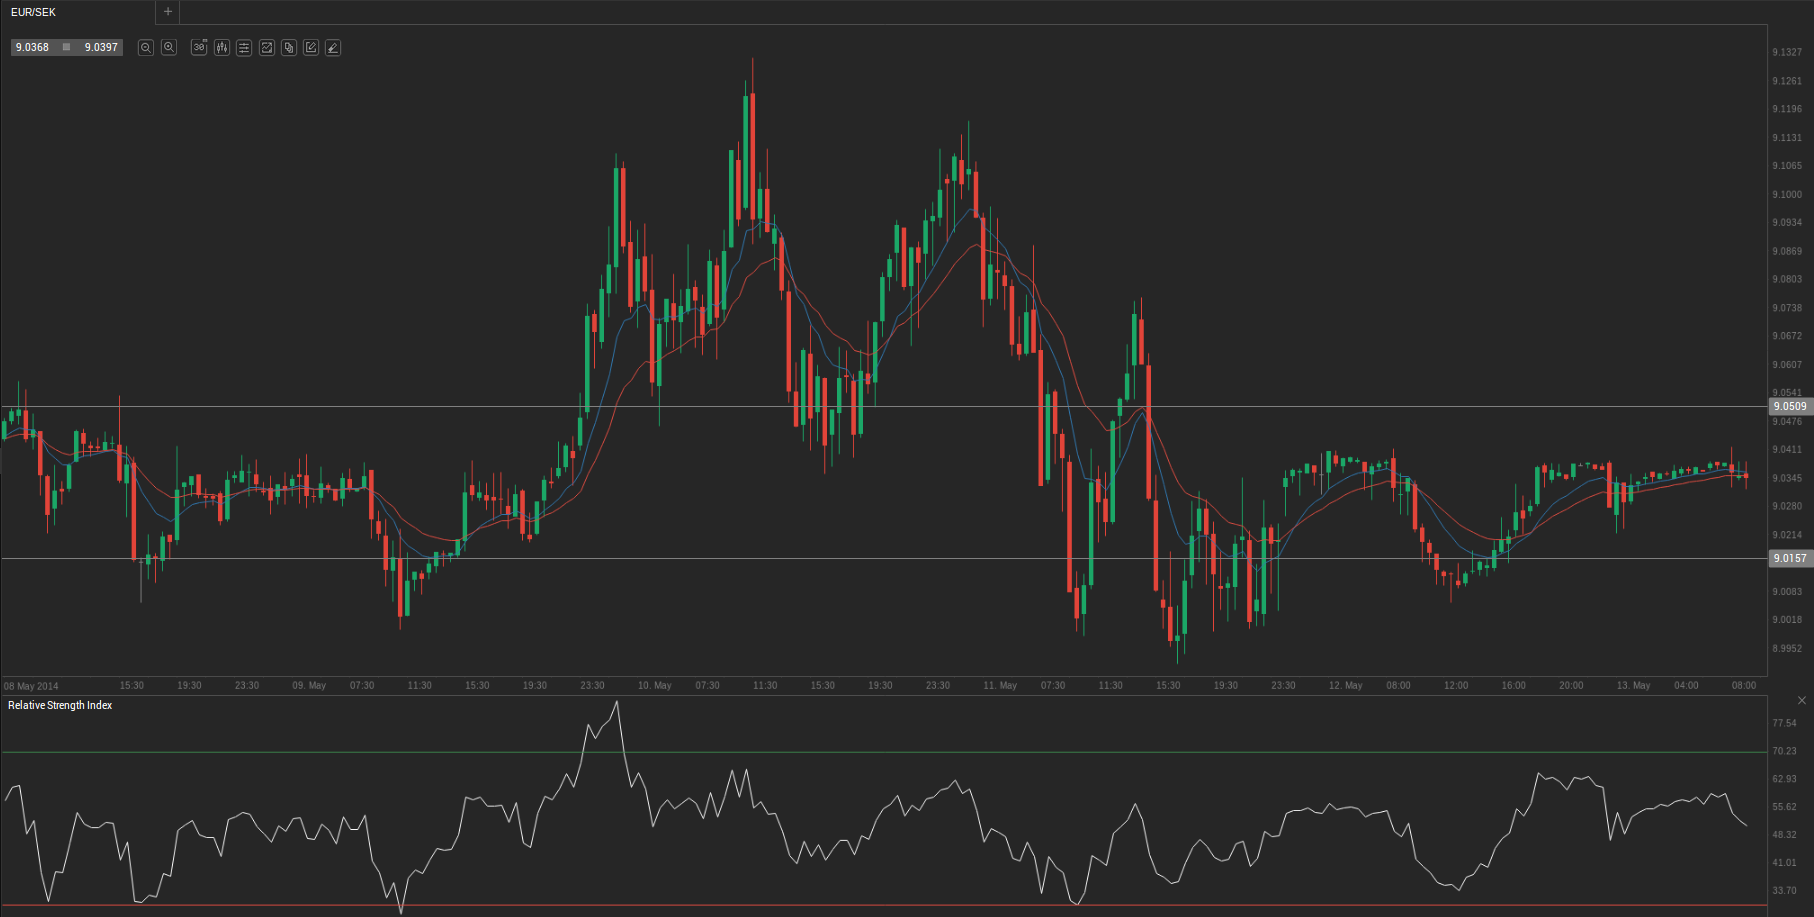This screenshot has height=917, width=1814.
Task: Click the 9.0397 ask price
Action: [101, 48]
